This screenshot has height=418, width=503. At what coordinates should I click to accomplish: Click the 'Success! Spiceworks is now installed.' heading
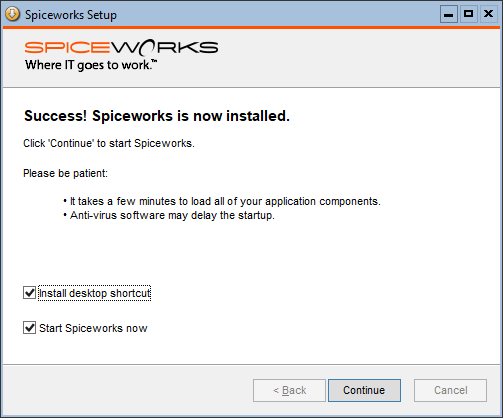[157, 116]
